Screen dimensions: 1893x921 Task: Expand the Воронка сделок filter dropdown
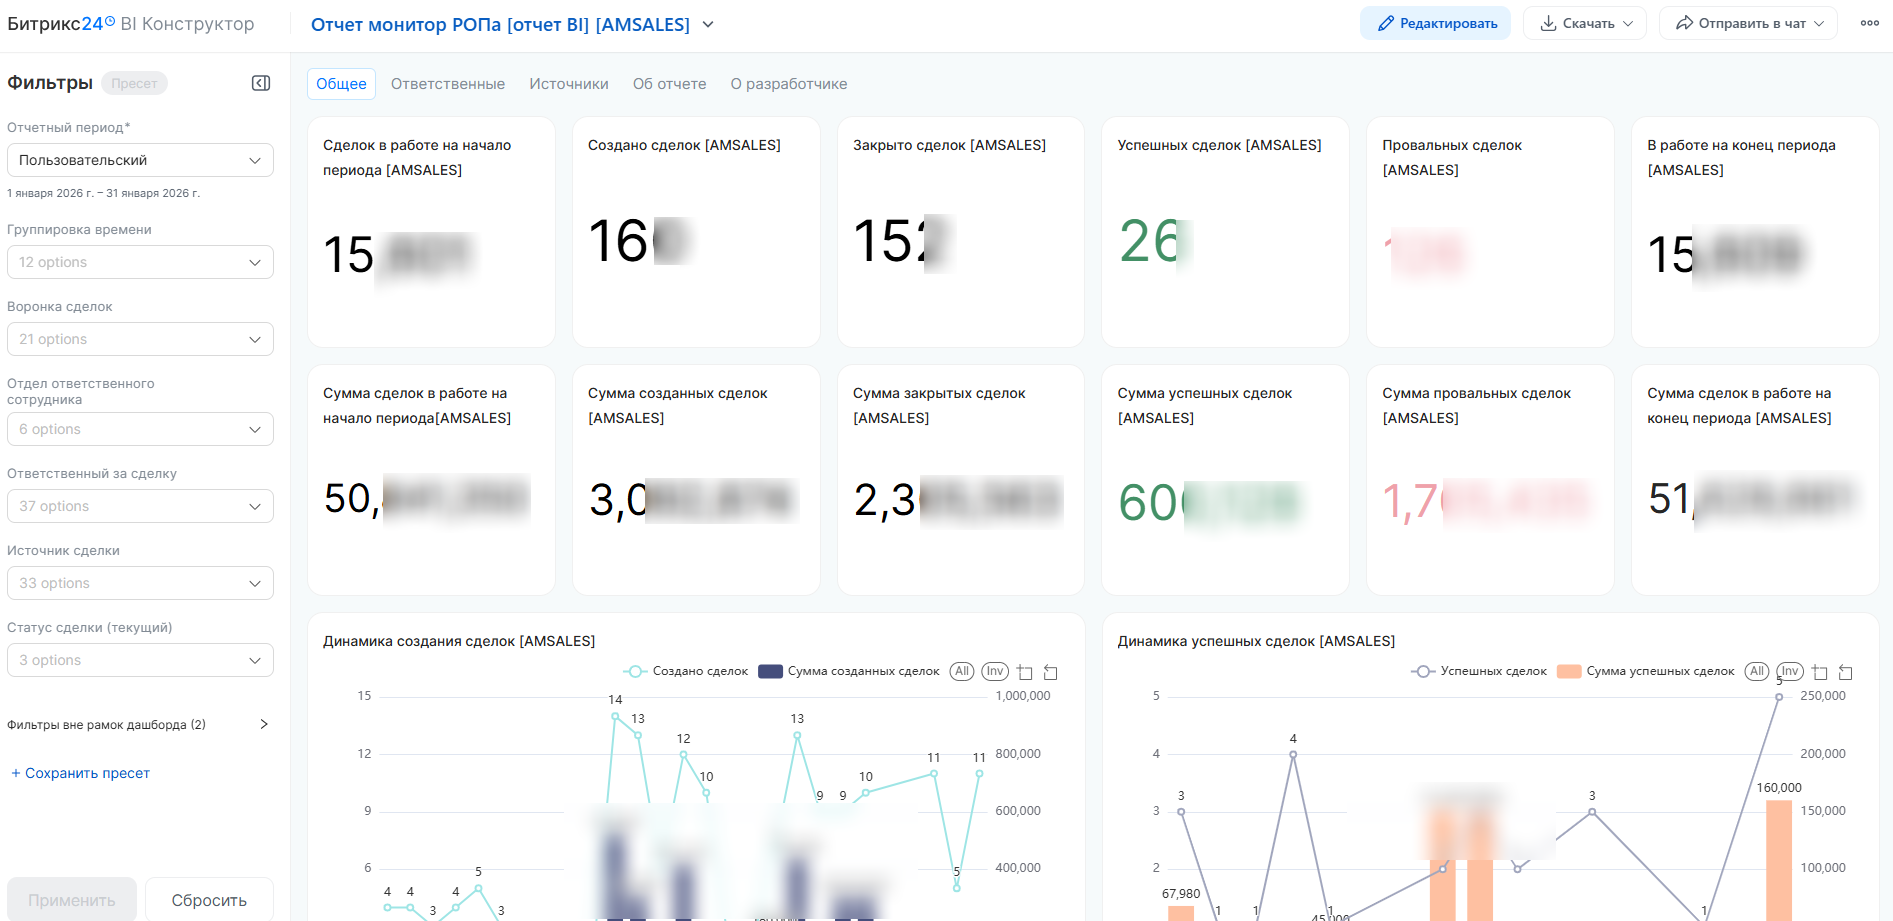[x=140, y=339]
